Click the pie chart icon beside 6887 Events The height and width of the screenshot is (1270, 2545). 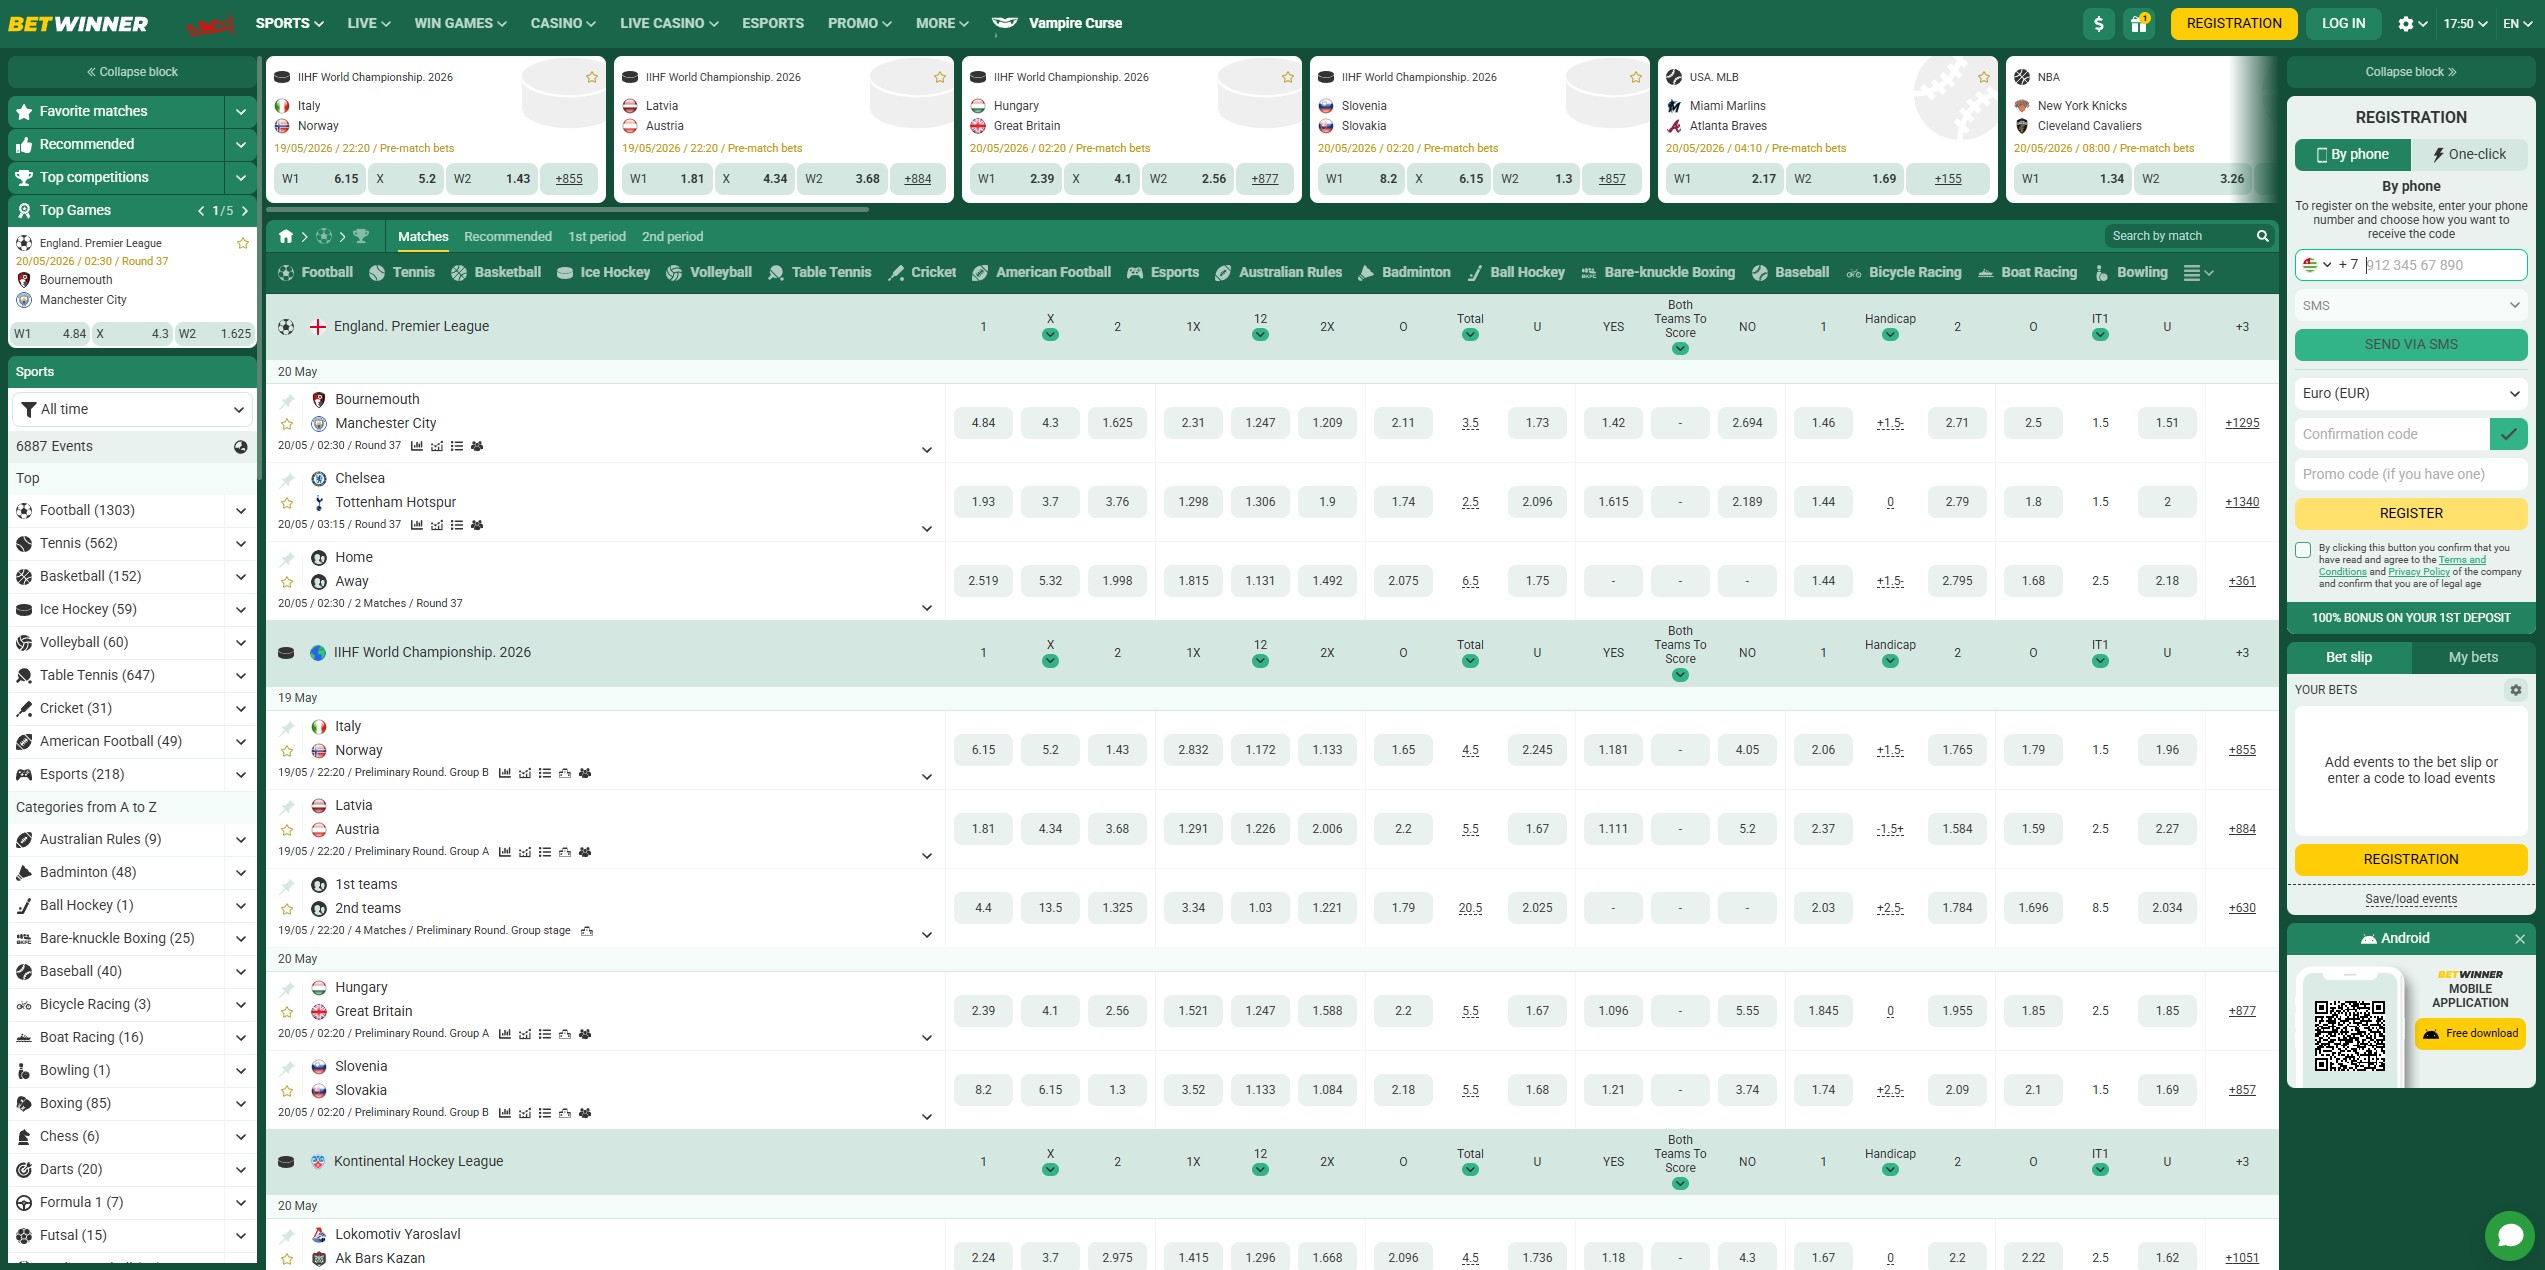pyautogui.click(x=240, y=447)
